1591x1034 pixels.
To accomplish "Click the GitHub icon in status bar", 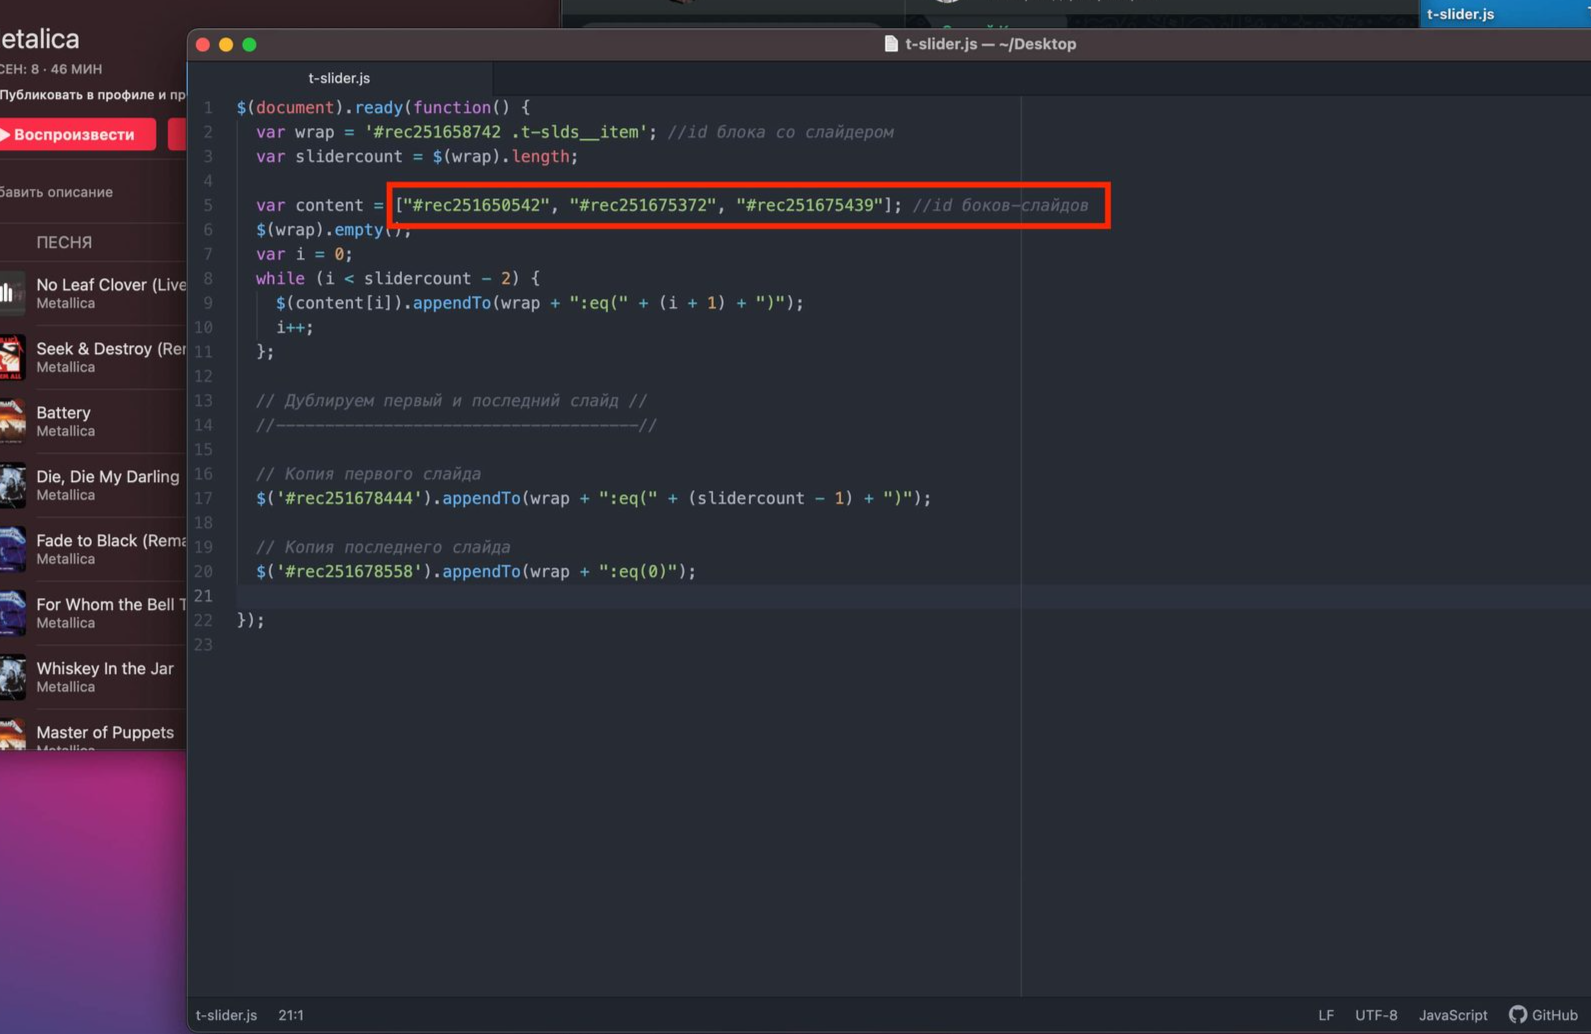I will click(1517, 1014).
